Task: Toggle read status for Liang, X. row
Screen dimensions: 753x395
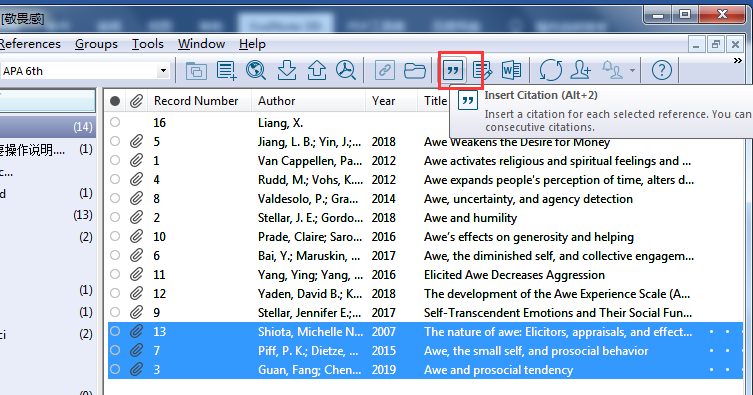Action: [x=115, y=122]
